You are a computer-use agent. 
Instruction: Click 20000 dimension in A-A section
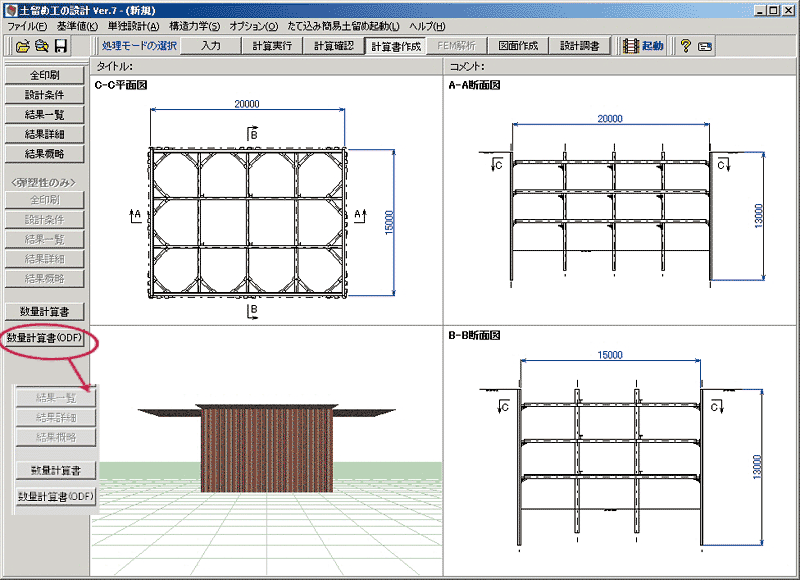point(610,119)
